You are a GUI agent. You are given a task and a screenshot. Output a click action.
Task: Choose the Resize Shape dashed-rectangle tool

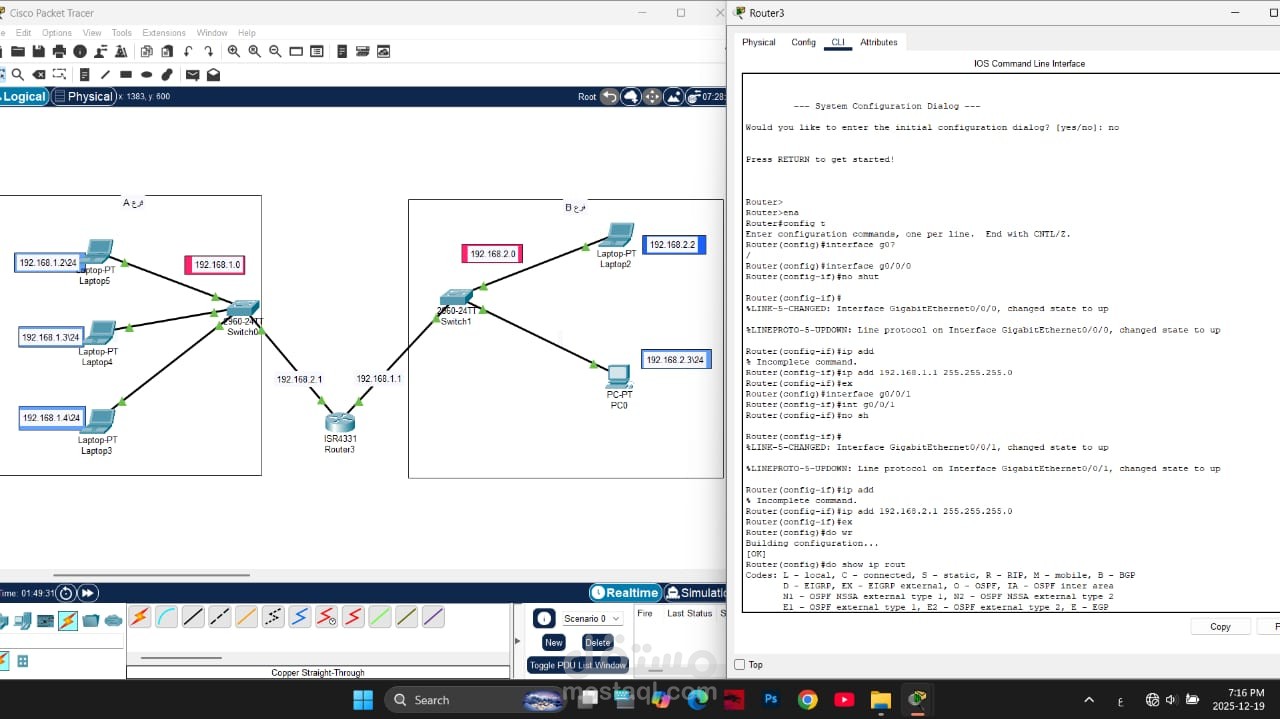coord(61,74)
